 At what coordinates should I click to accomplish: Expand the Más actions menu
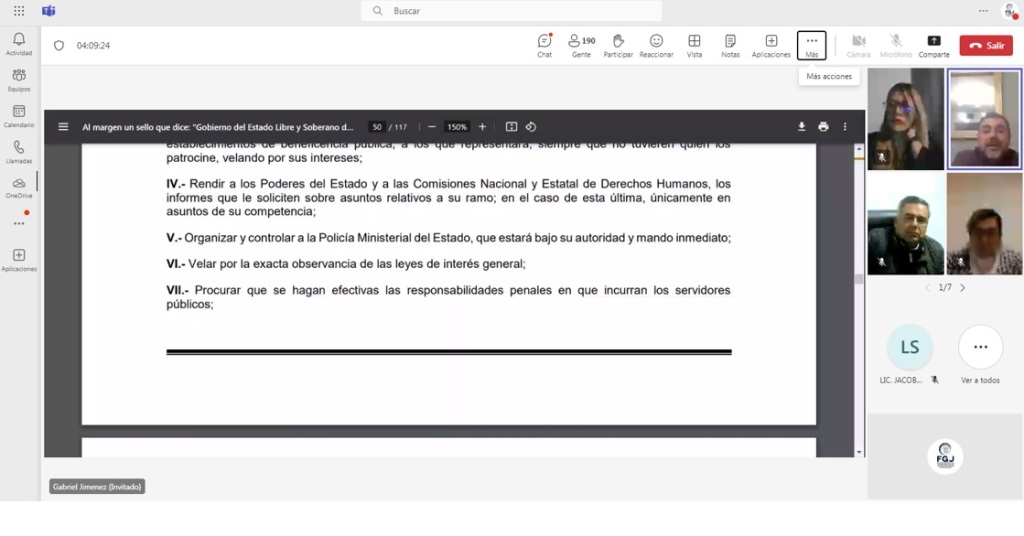click(812, 46)
